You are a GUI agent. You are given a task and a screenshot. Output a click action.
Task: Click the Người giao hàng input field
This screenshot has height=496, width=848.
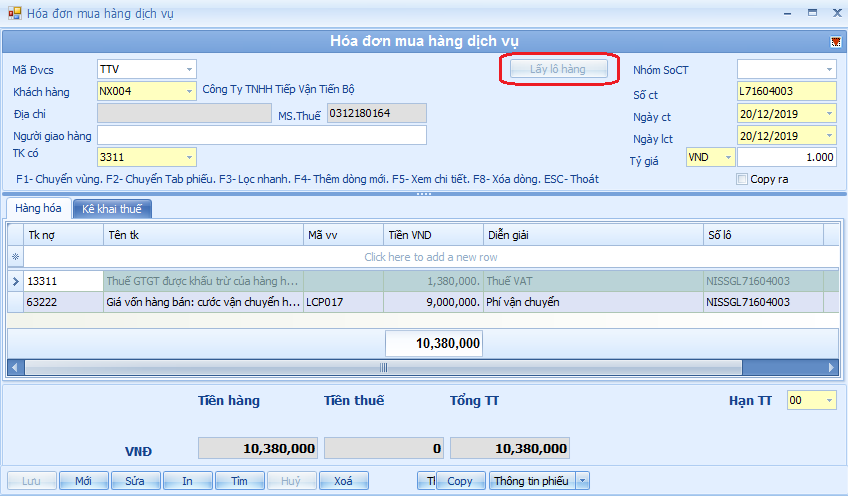pos(262,135)
